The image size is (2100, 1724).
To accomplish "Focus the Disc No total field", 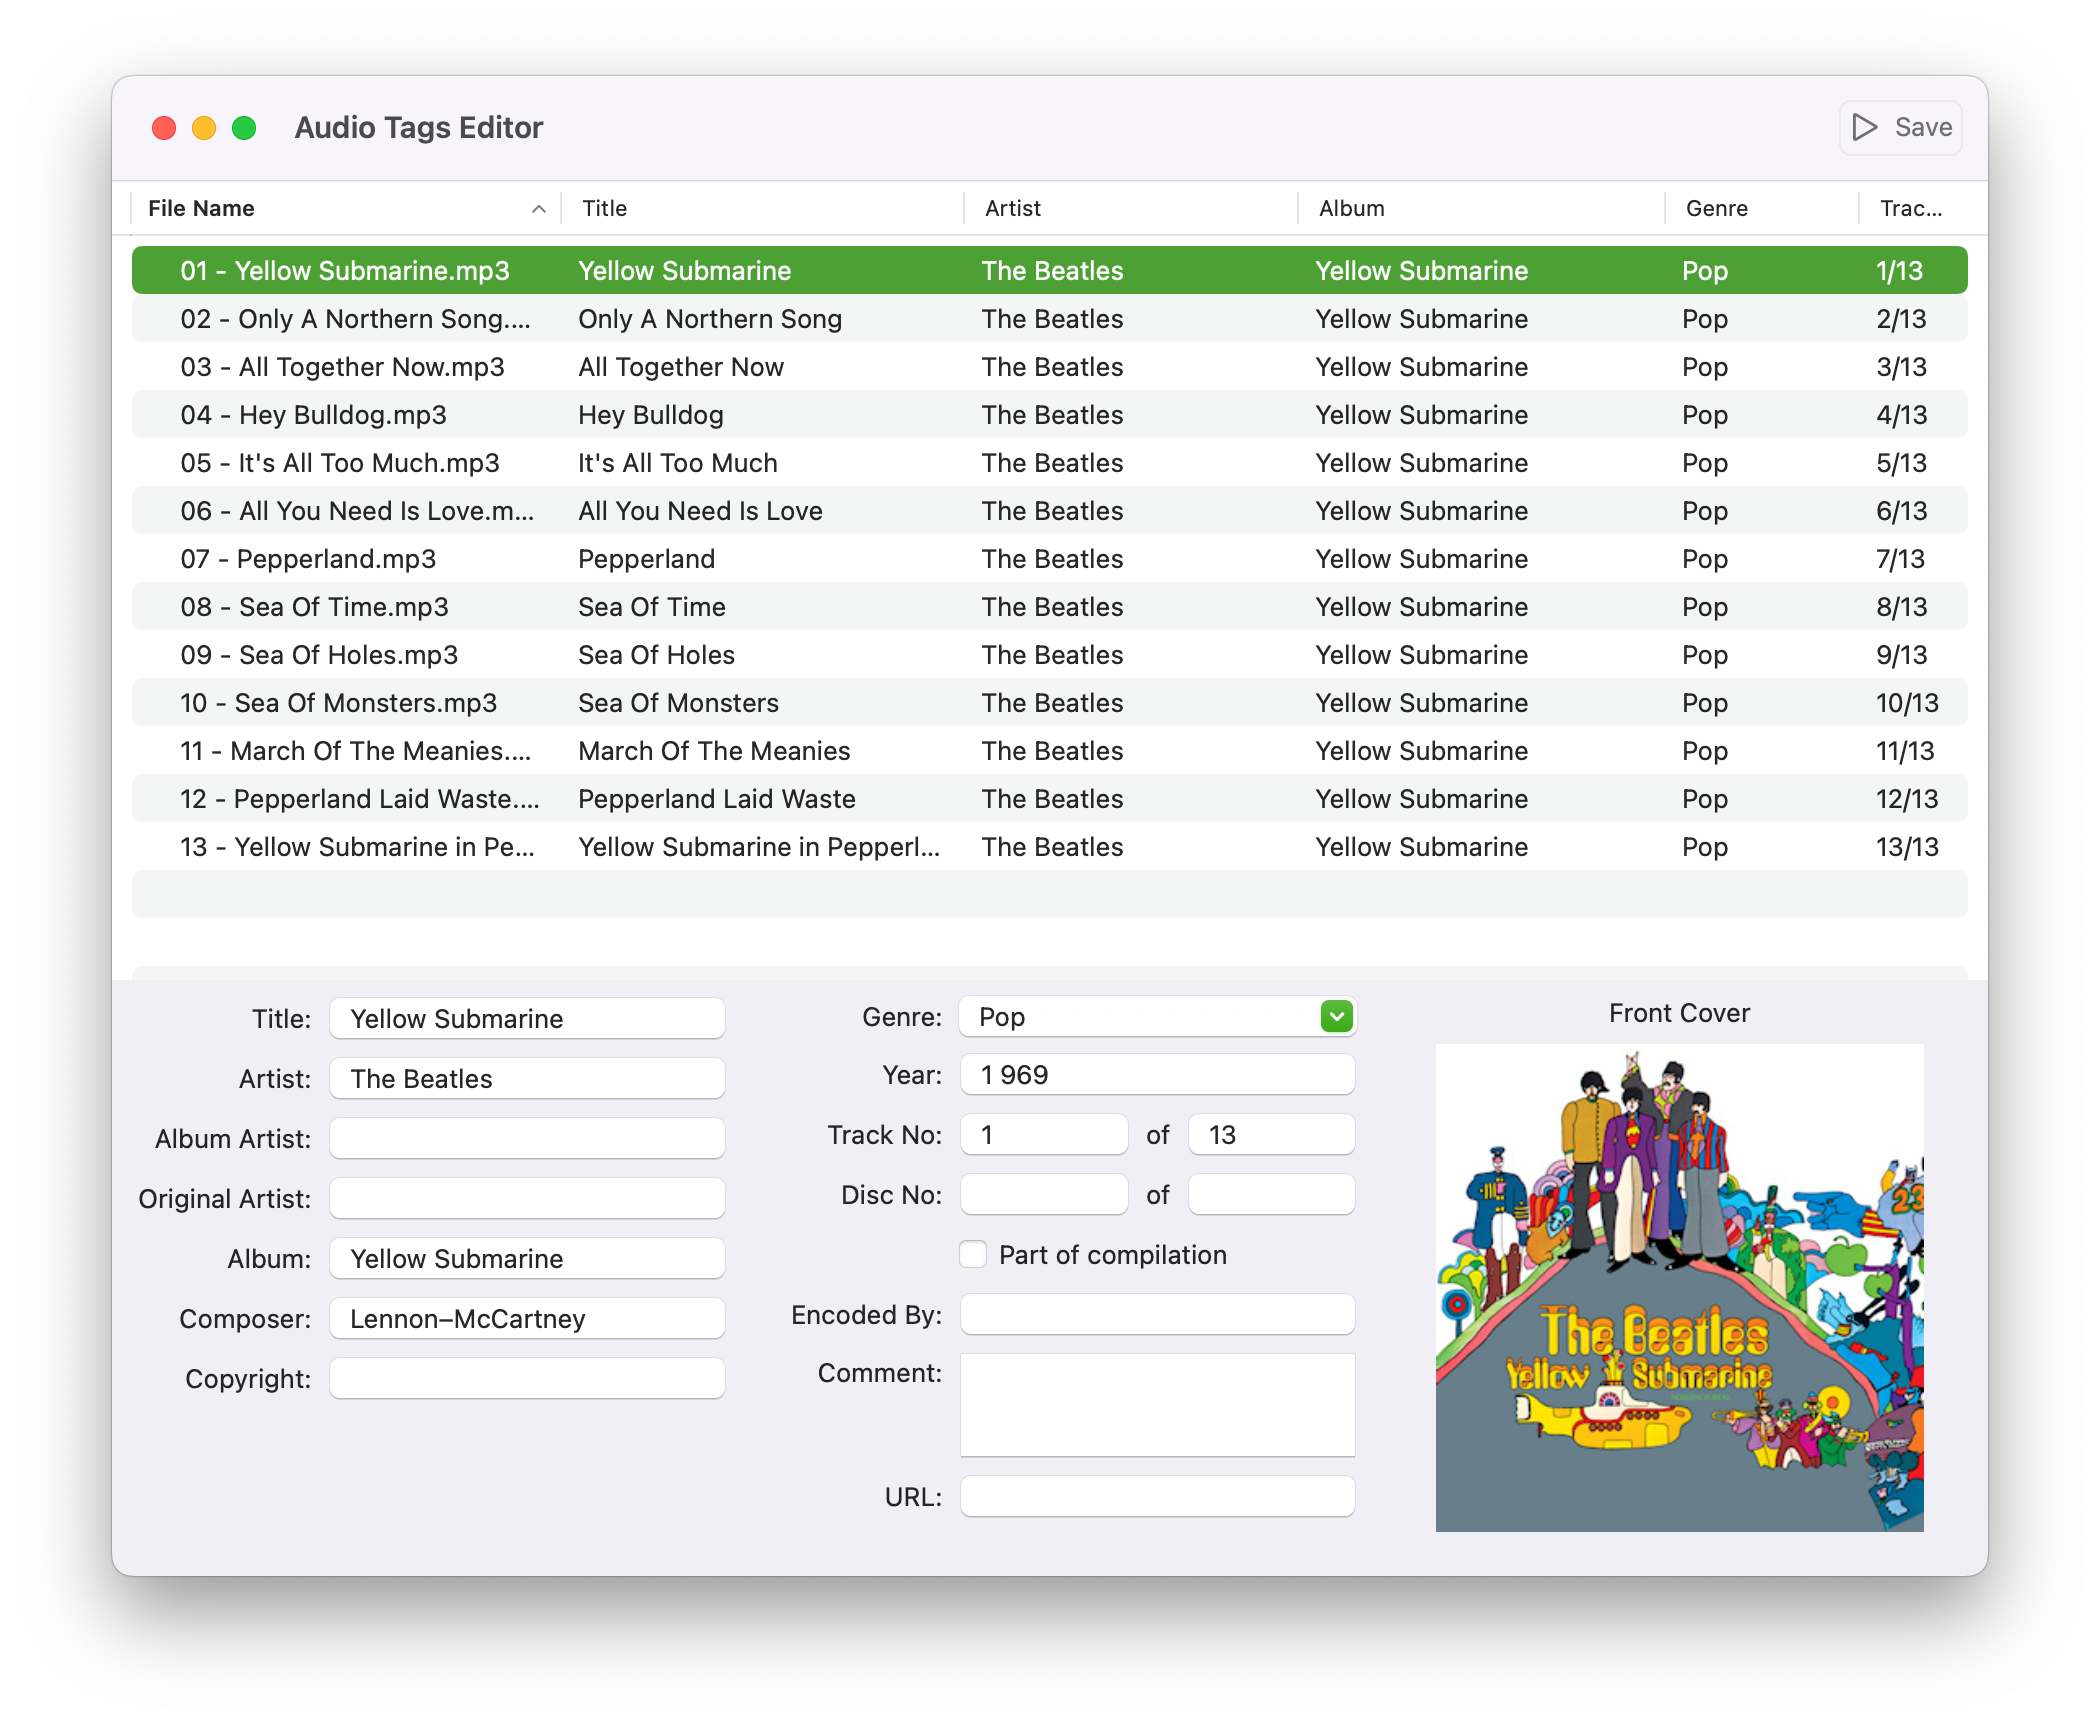I will [x=1271, y=1194].
